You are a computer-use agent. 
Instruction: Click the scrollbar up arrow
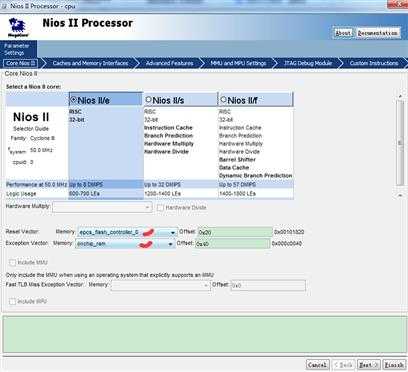(x=400, y=96)
